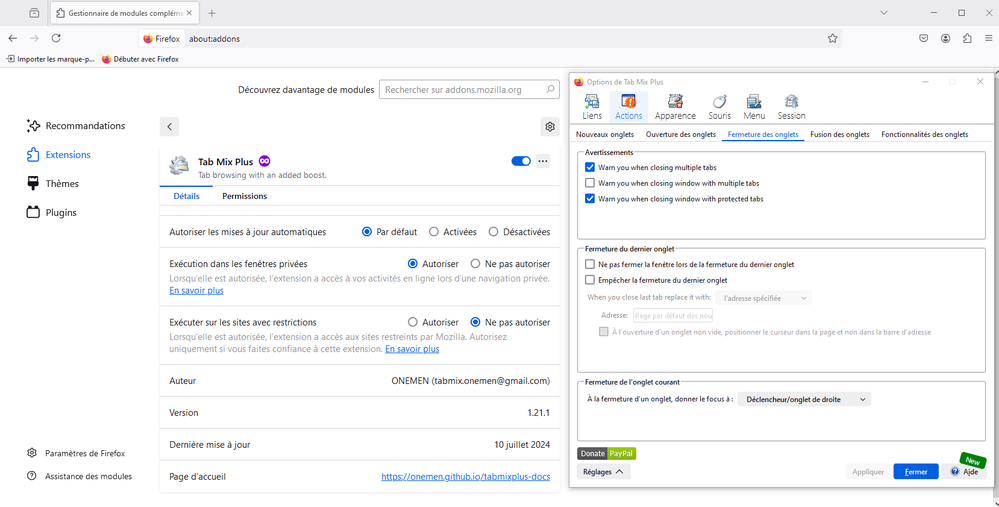Uncheck Warn you when closing multiple tabs
Viewport: 999px width, 507px height.
(x=590, y=168)
